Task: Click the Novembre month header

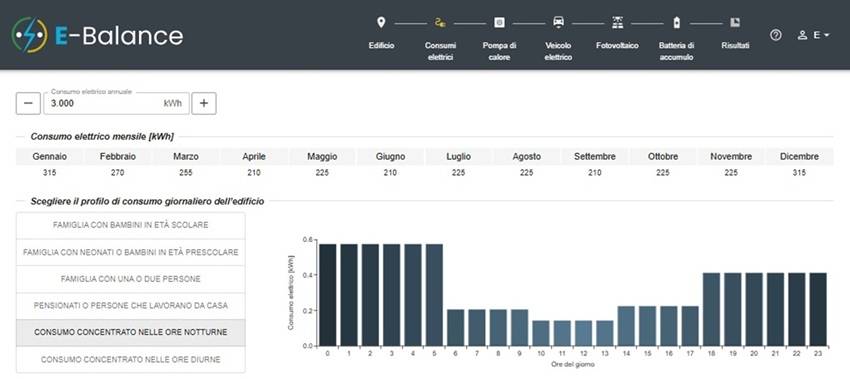Action: click(731, 157)
